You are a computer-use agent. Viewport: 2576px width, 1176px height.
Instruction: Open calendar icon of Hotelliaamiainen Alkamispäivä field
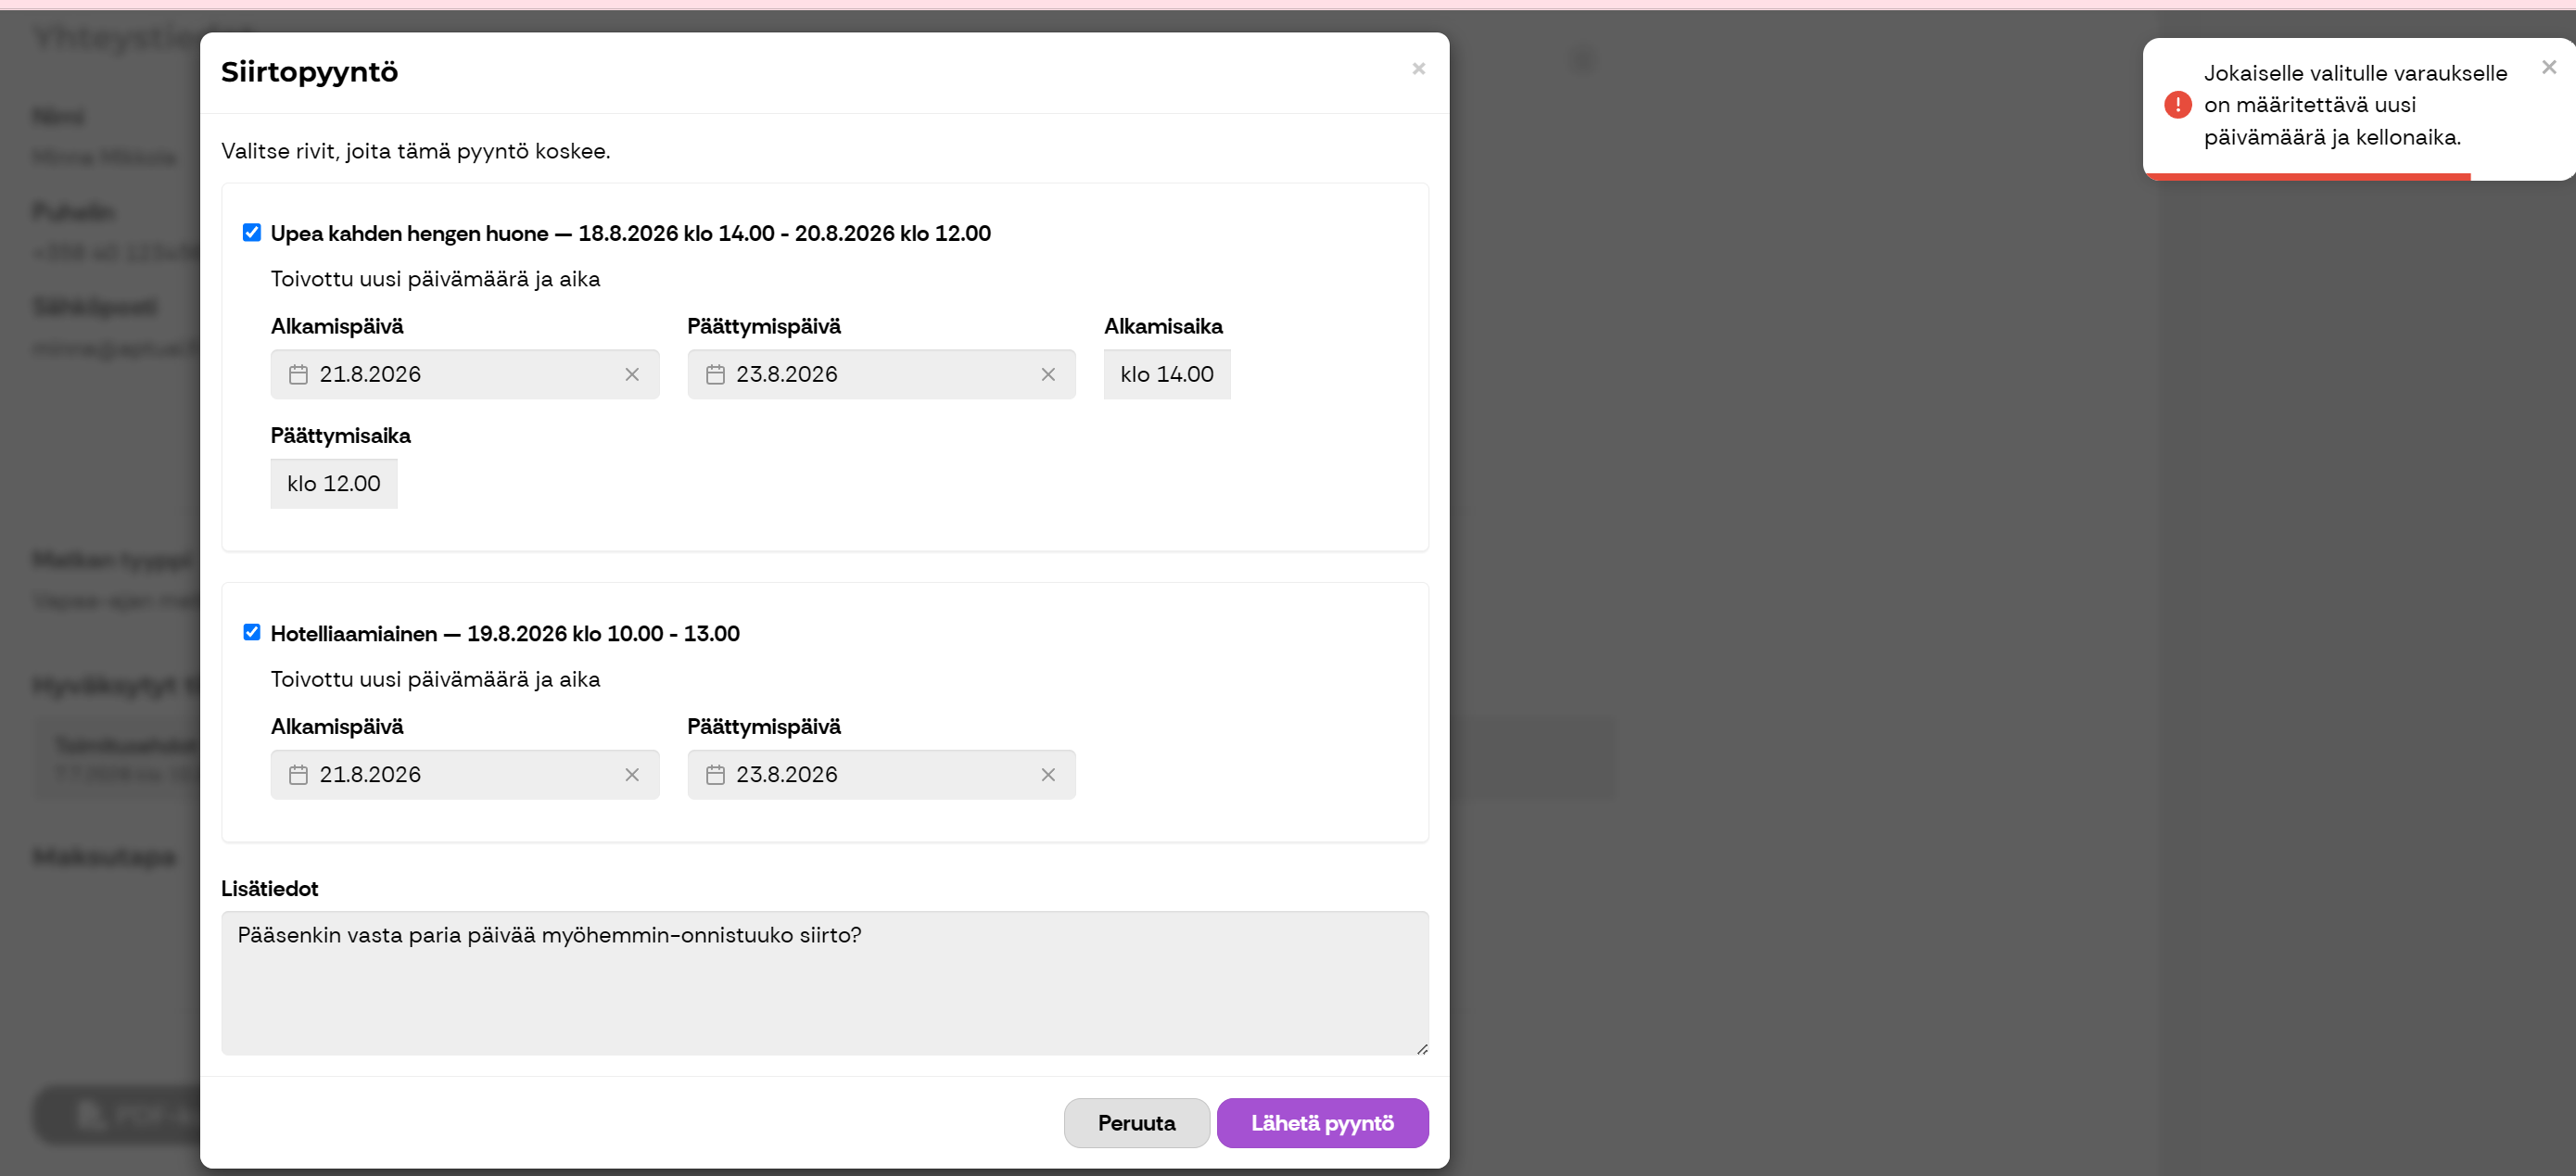click(298, 774)
